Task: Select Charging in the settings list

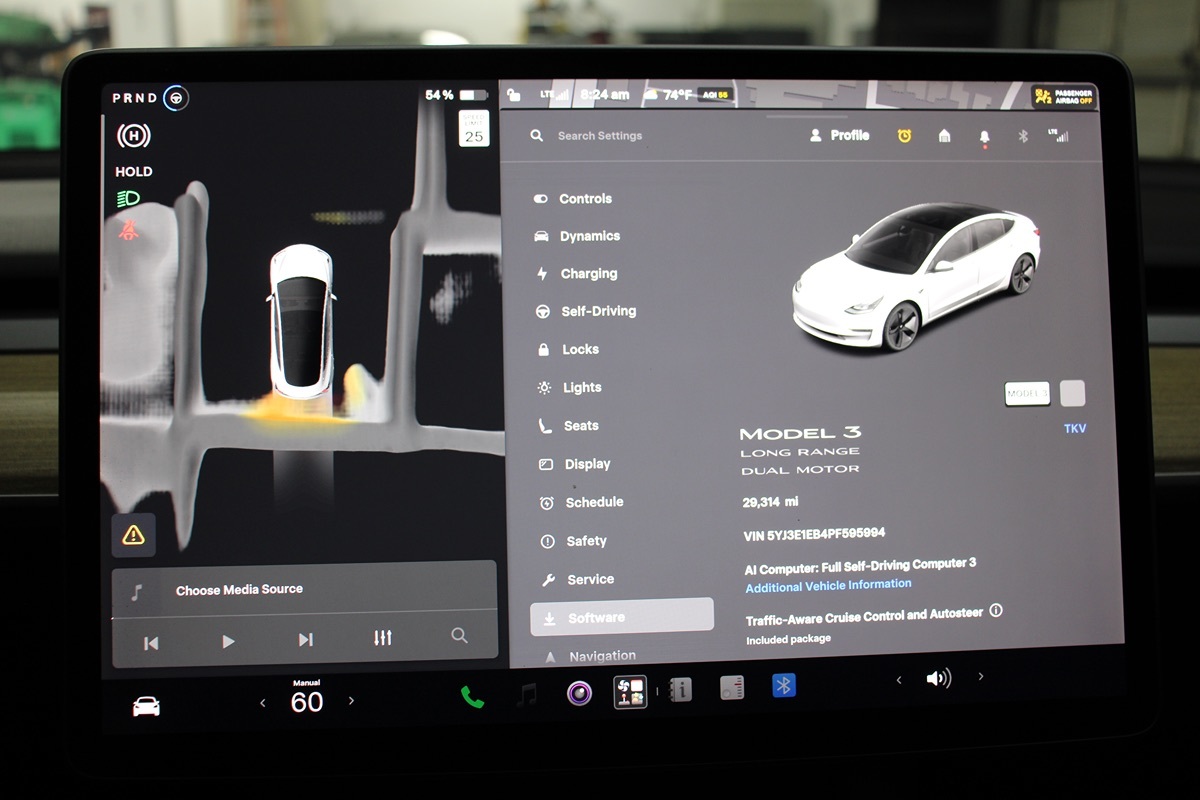Action: tap(576, 274)
